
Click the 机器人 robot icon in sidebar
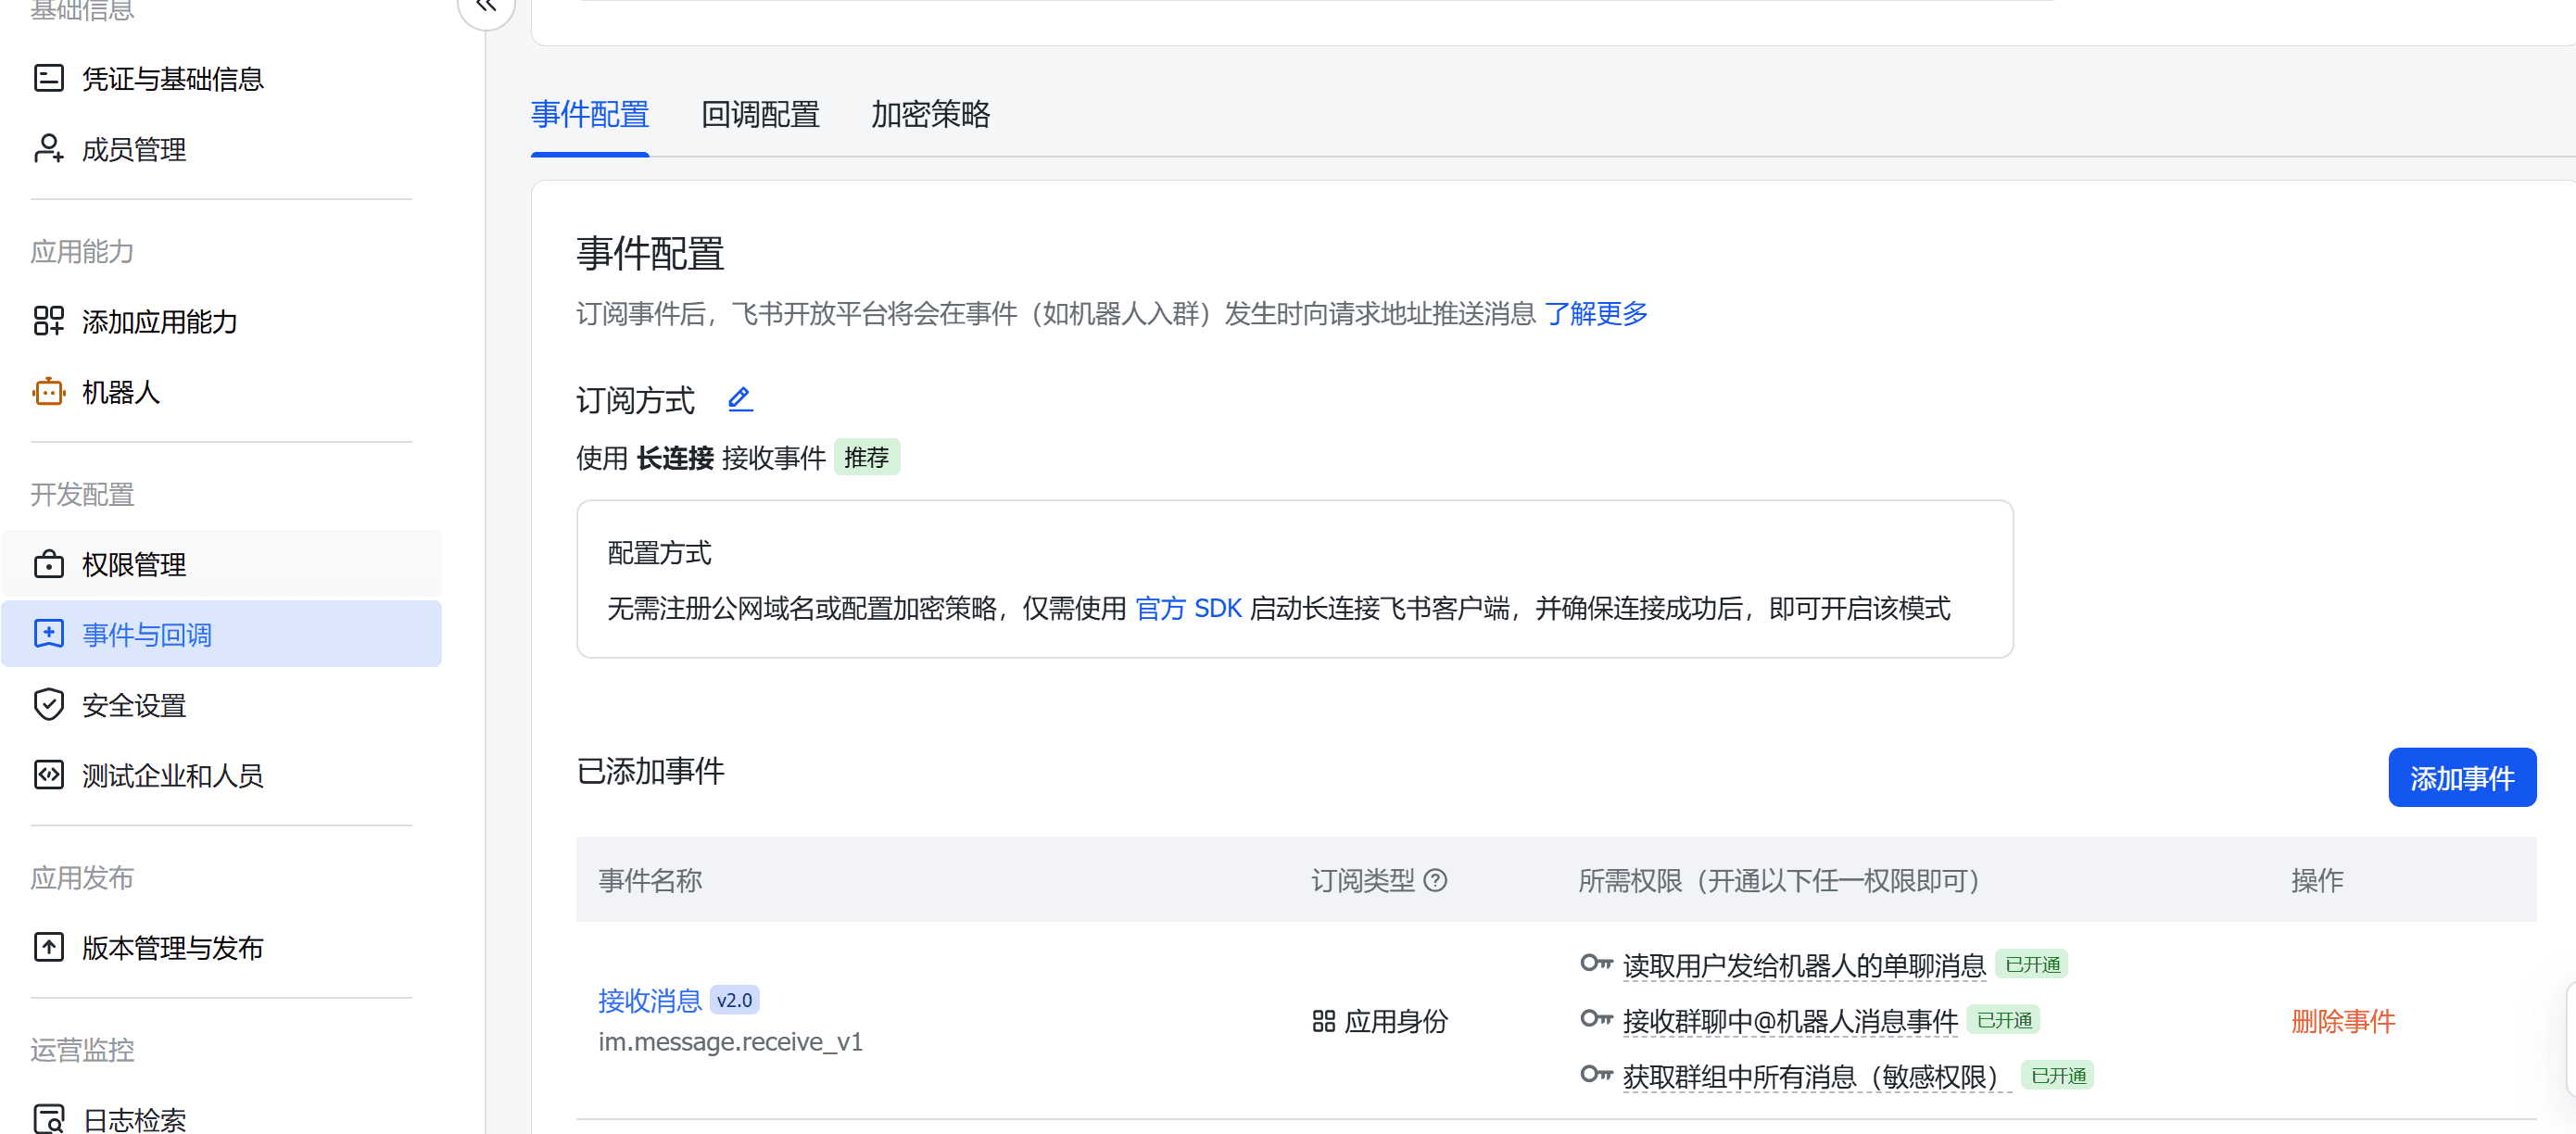coord(48,392)
